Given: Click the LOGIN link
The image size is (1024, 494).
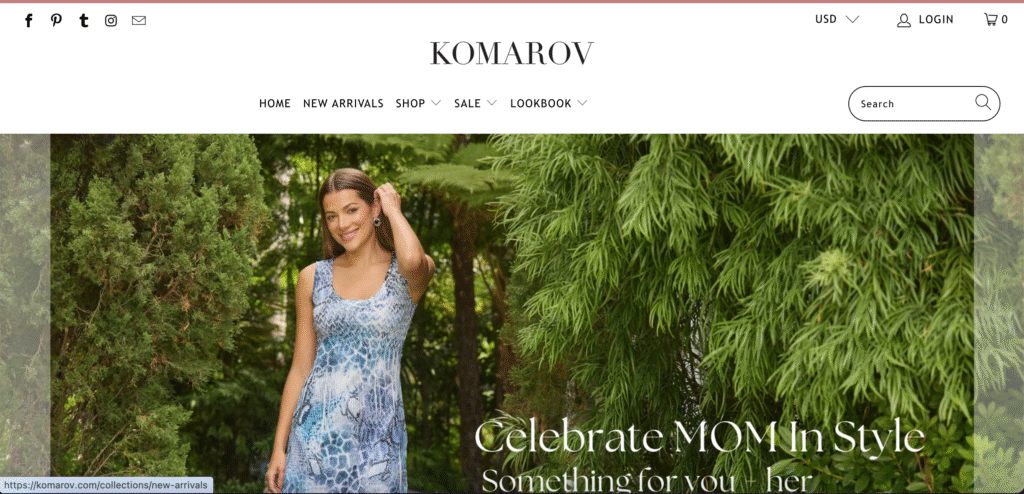Looking at the screenshot, I should click(936, 20).
